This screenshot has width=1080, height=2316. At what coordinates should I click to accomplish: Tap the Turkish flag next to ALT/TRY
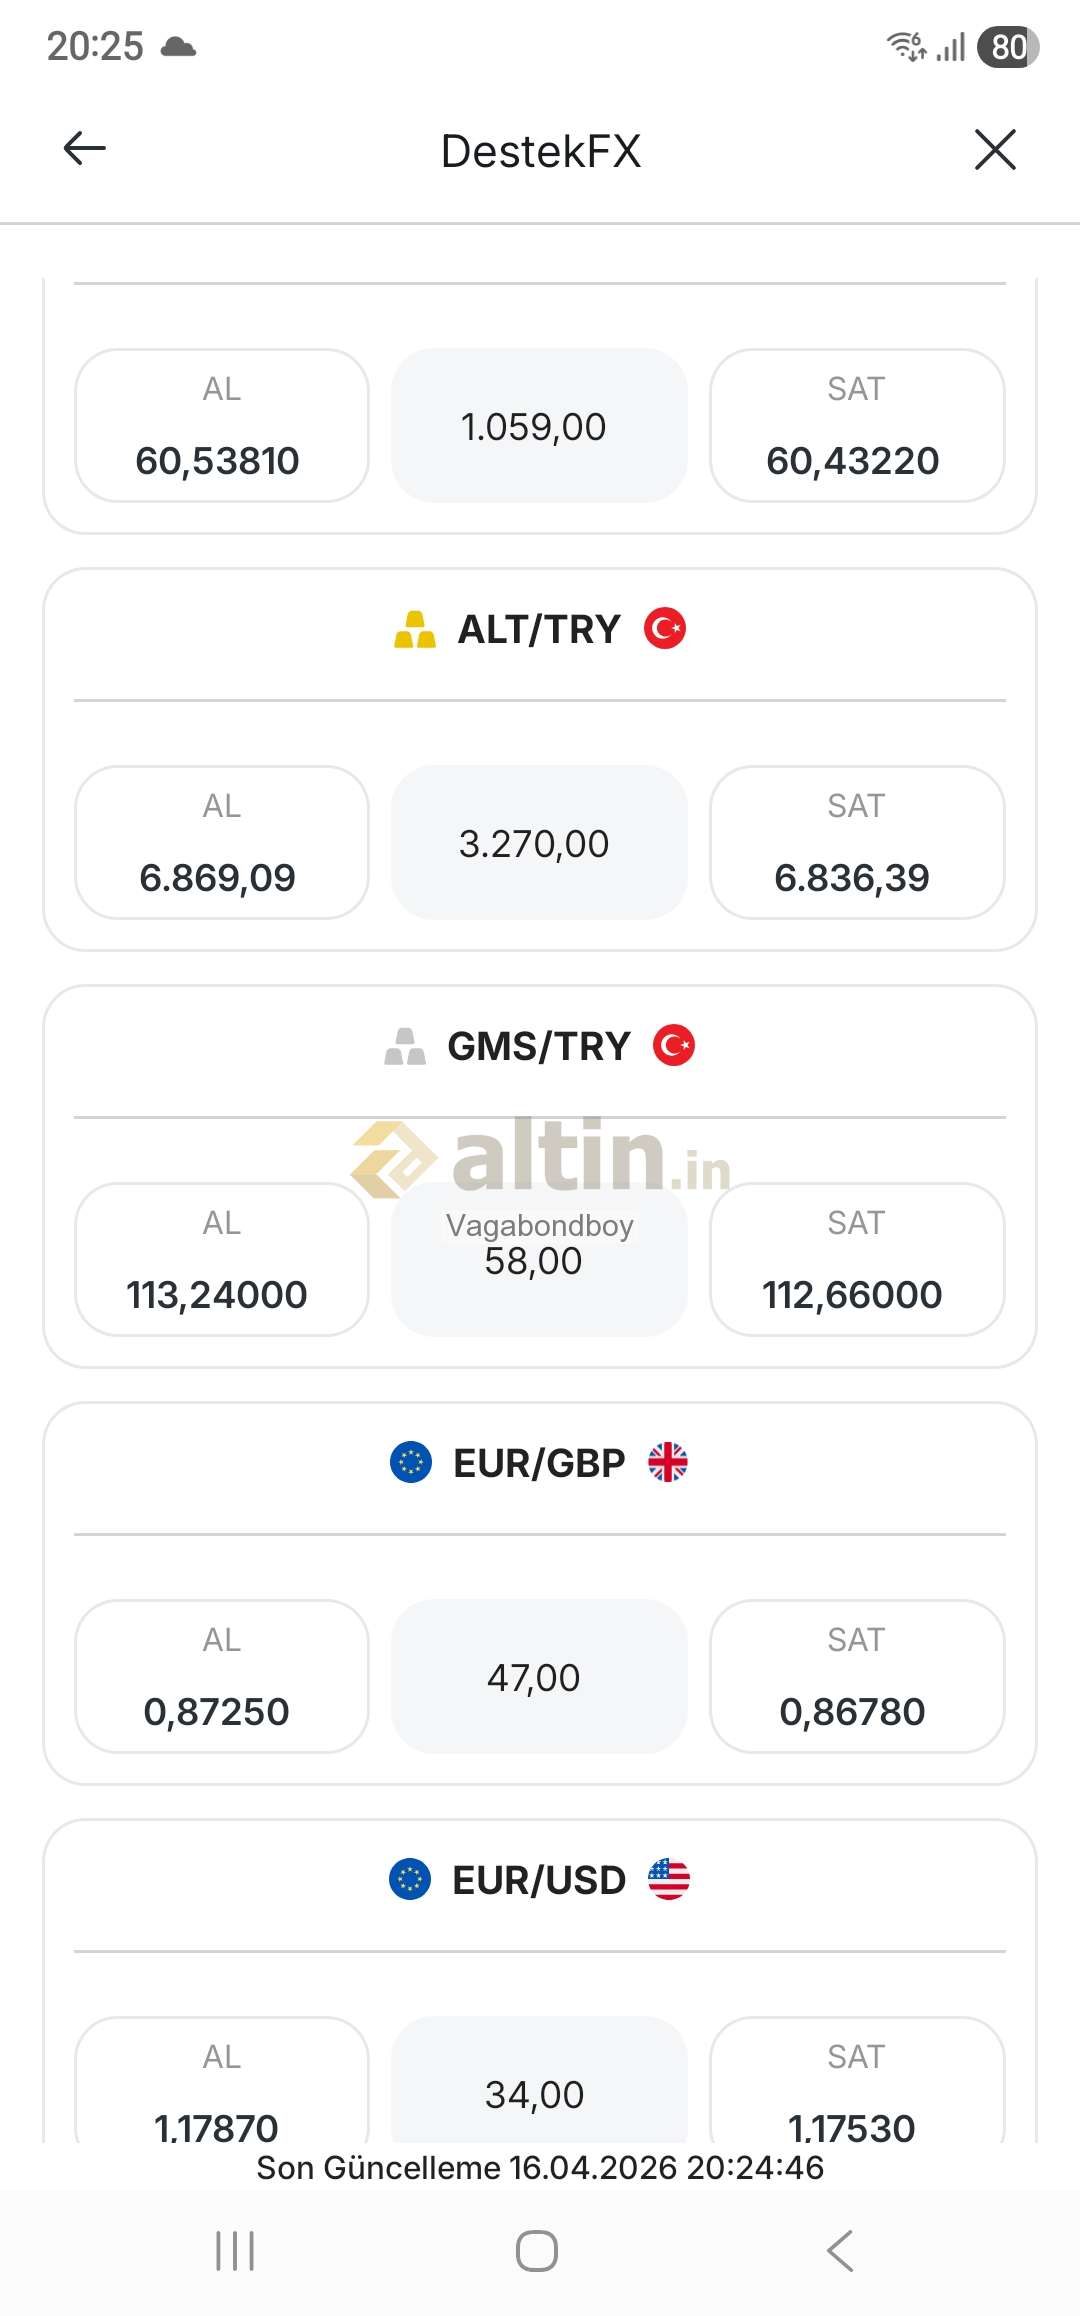tap(665, 629)
